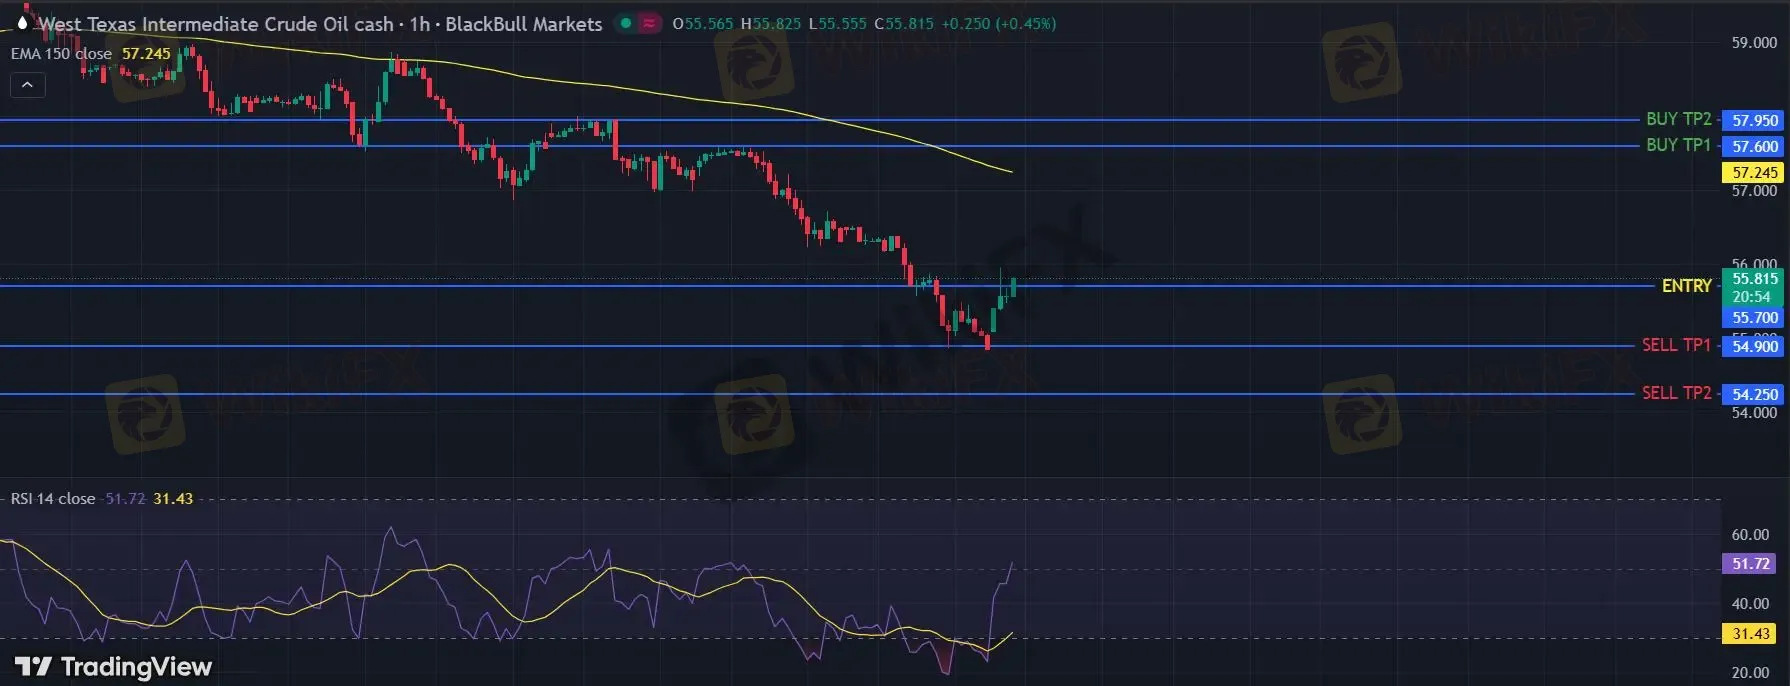1790x686 pixels.
Task: Click the 54.900 price tag
Action: [1754, 346]
